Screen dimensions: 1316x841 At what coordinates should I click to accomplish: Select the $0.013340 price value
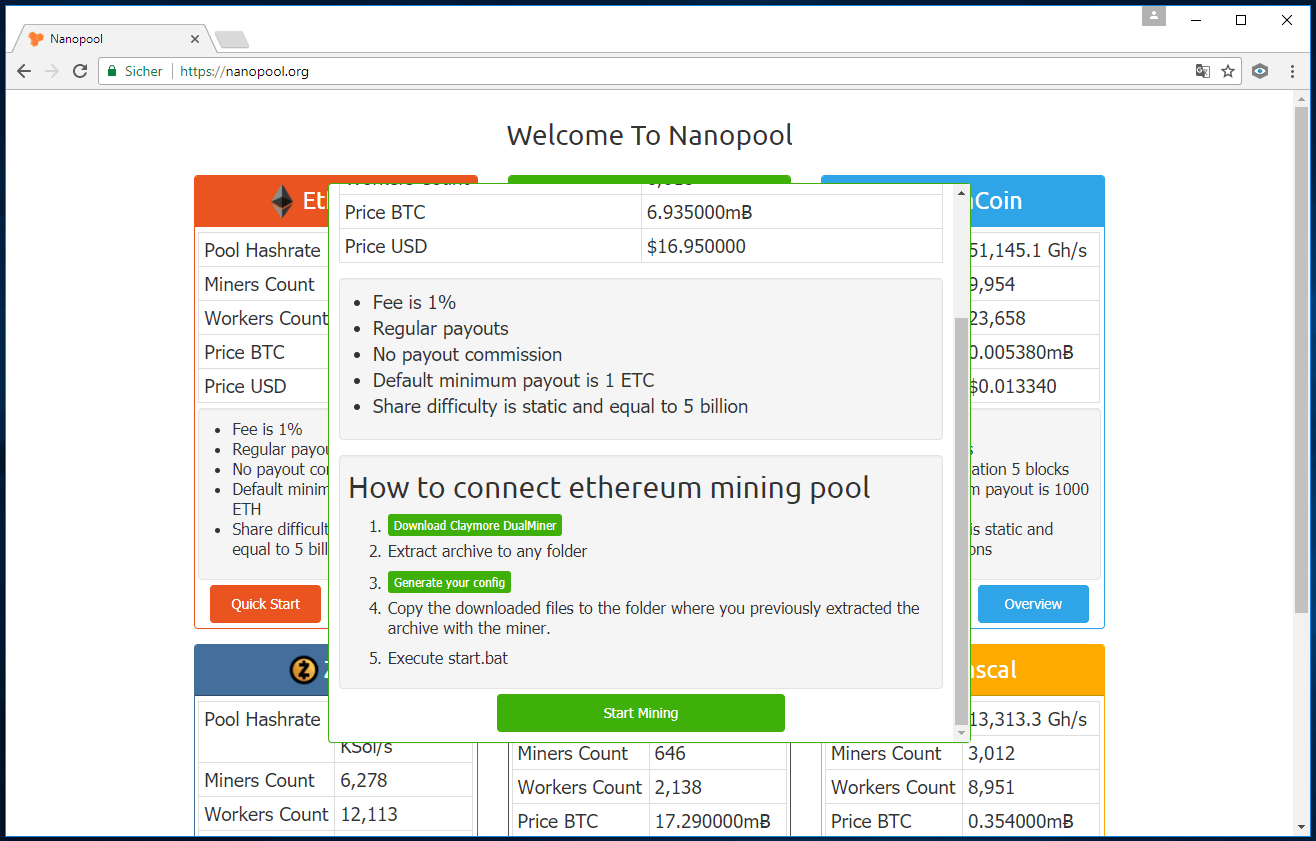[1012, 387]
